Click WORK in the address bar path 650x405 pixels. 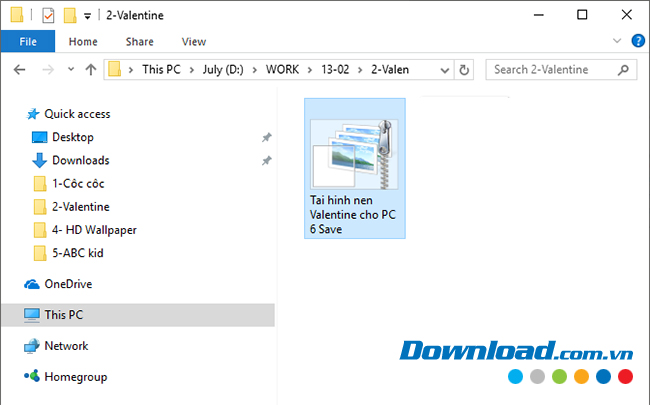282,70
